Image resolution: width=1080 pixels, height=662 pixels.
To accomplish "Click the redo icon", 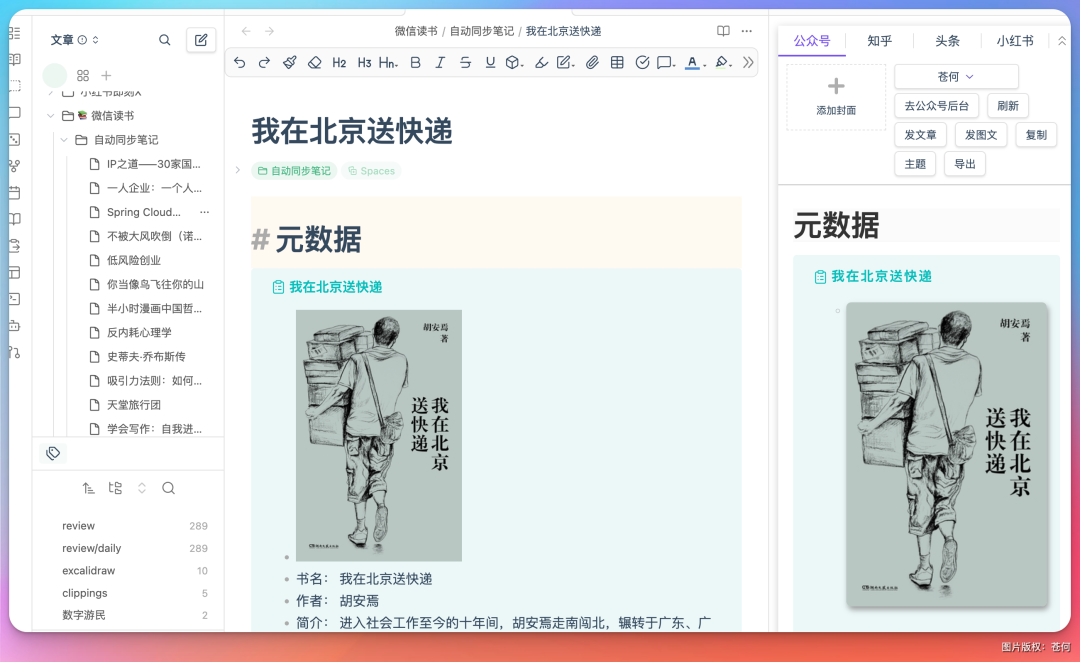I will point(263,62).
